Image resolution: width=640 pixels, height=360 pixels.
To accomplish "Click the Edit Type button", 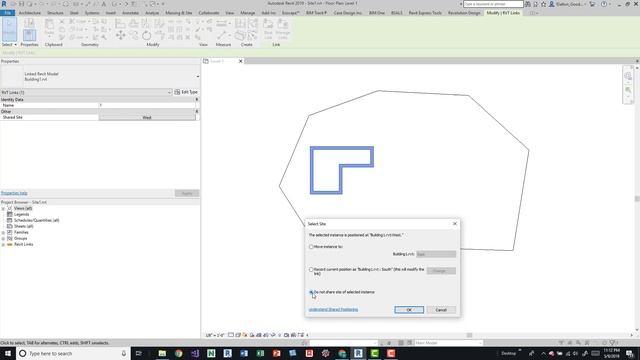I will click(x=186, y=92).
